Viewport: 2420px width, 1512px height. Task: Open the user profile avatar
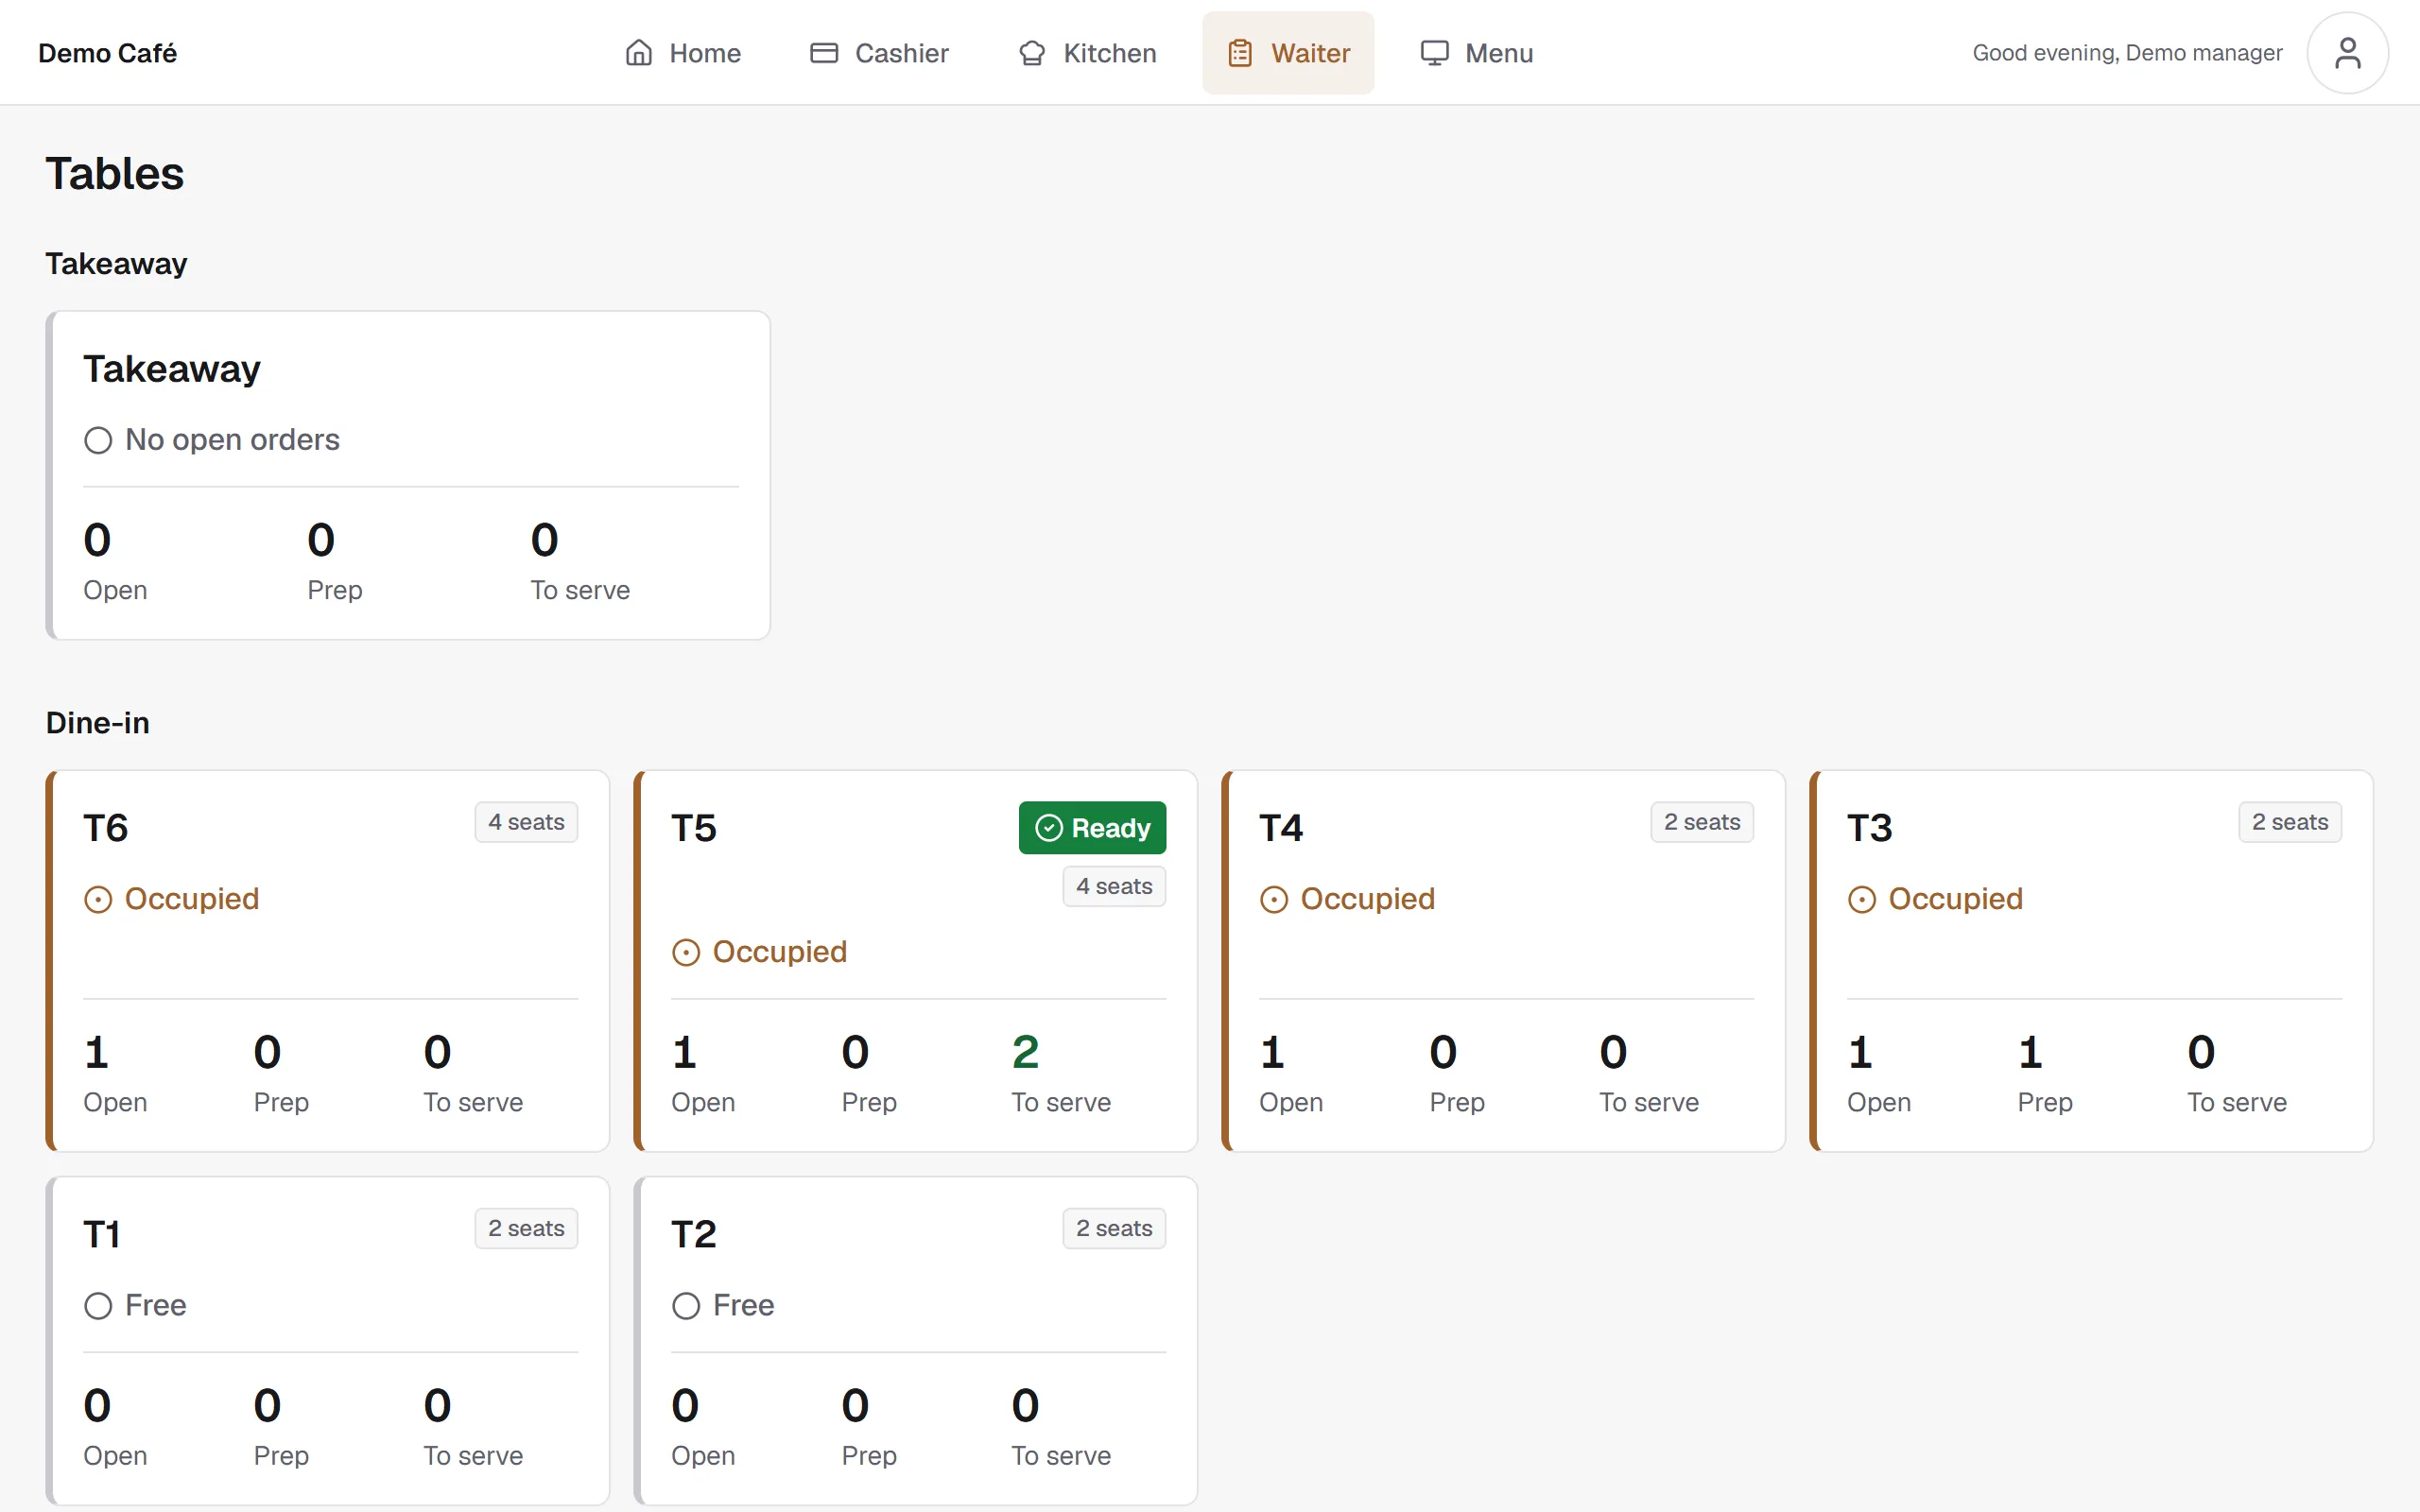click(x=2347, y=53)
